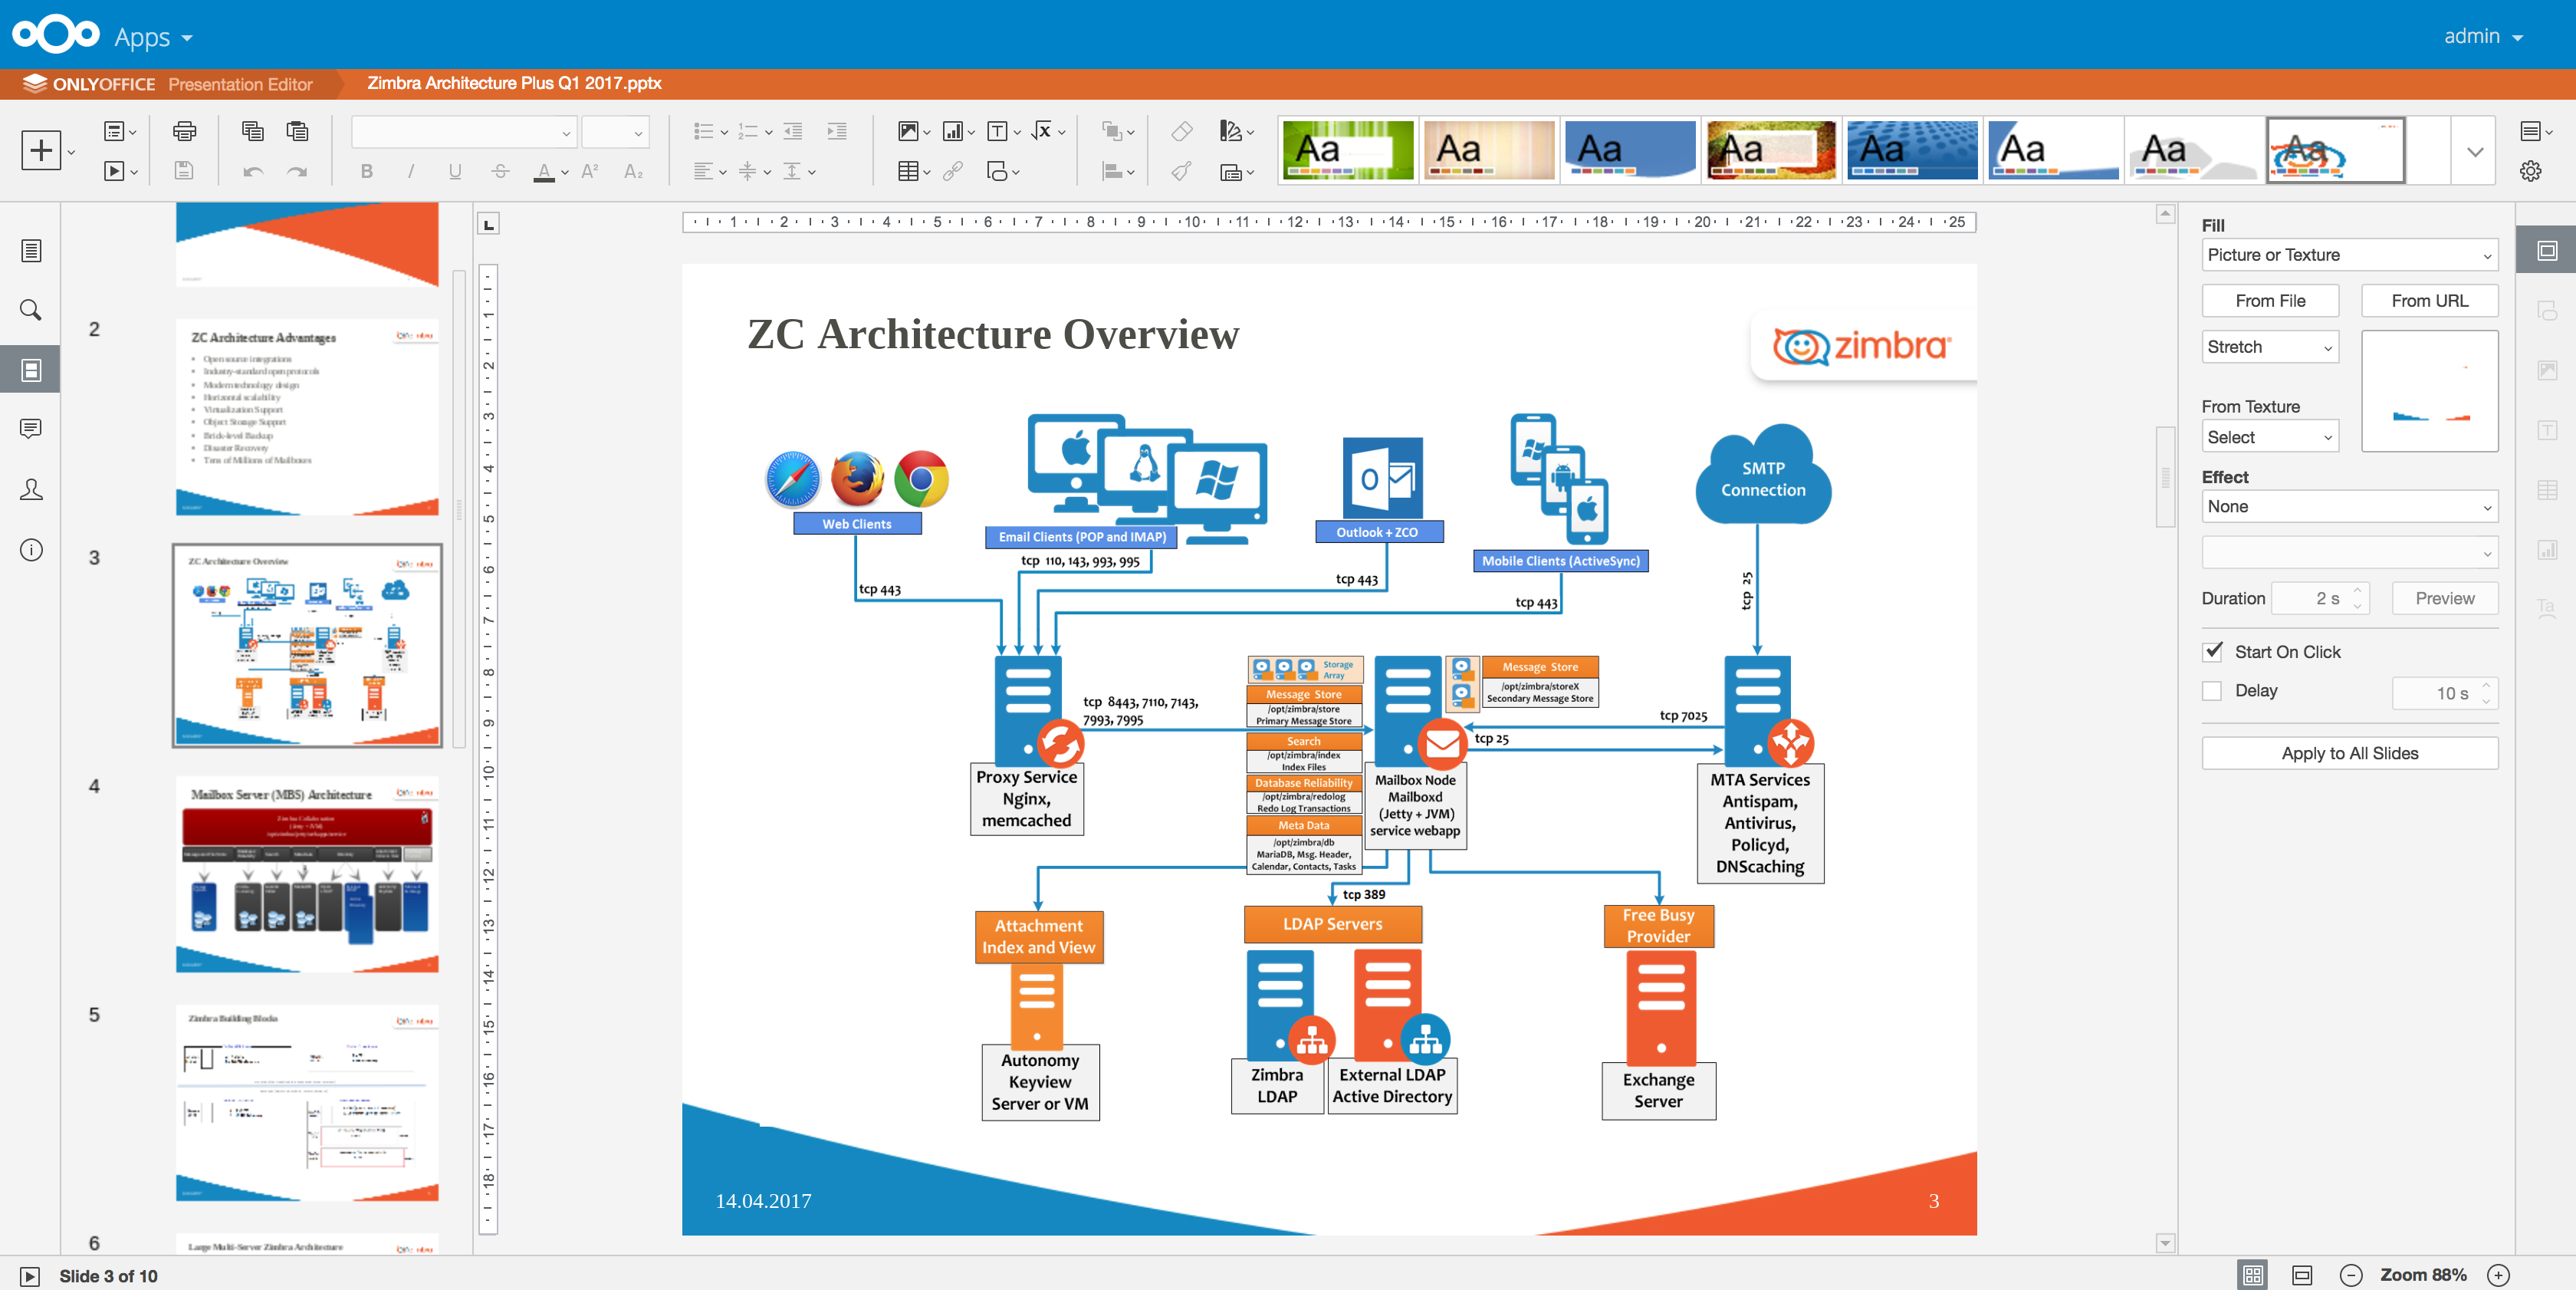This screenshot has height=1290, width=2576.
Task: Click the Print icon in toolbar
Action: pos(184,131)
